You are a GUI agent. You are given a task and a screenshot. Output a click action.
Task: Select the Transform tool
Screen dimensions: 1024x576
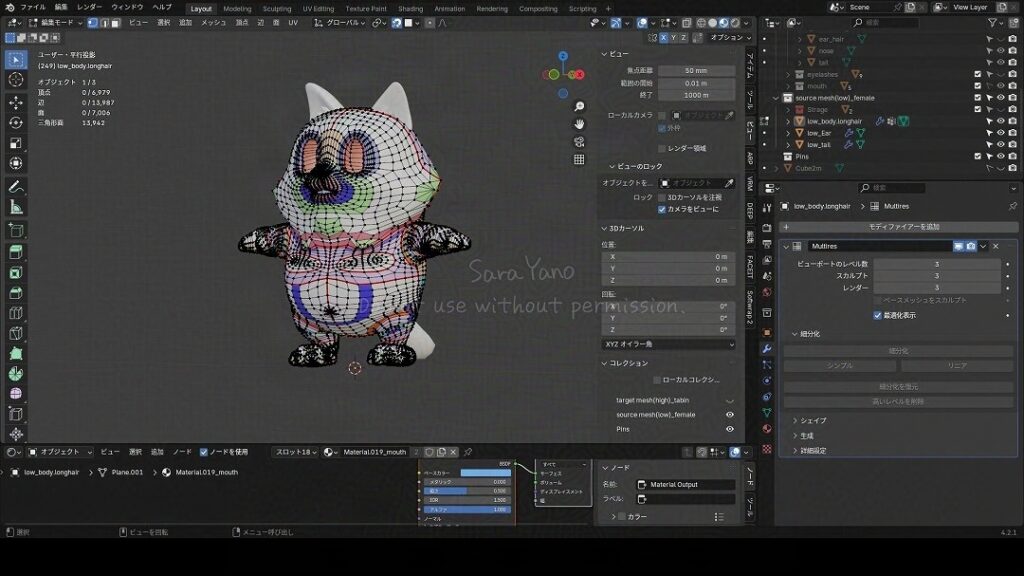pyautogui.click(x=16, y=163)
